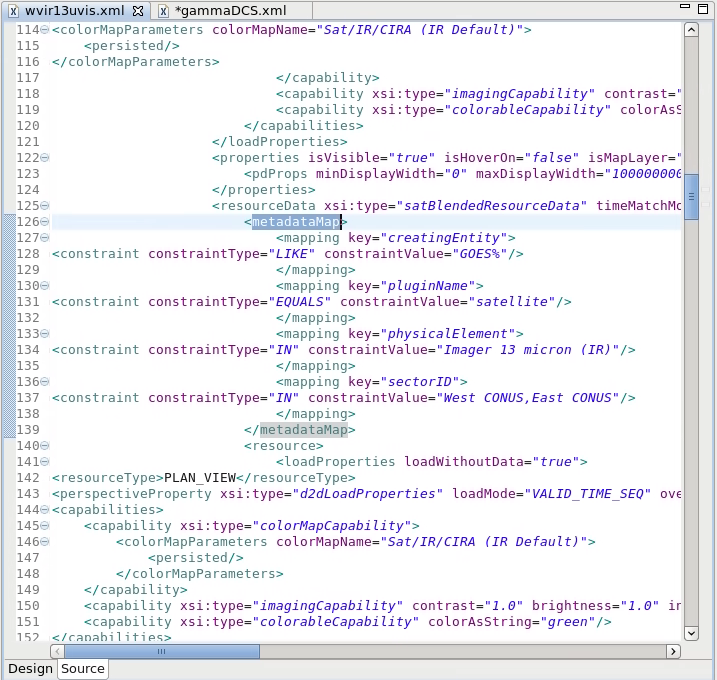Viewport: 717px width, 680px height.
Task: Collapse fold at line 122 properties
Action: pyautogui.click(x=44, y=158)
